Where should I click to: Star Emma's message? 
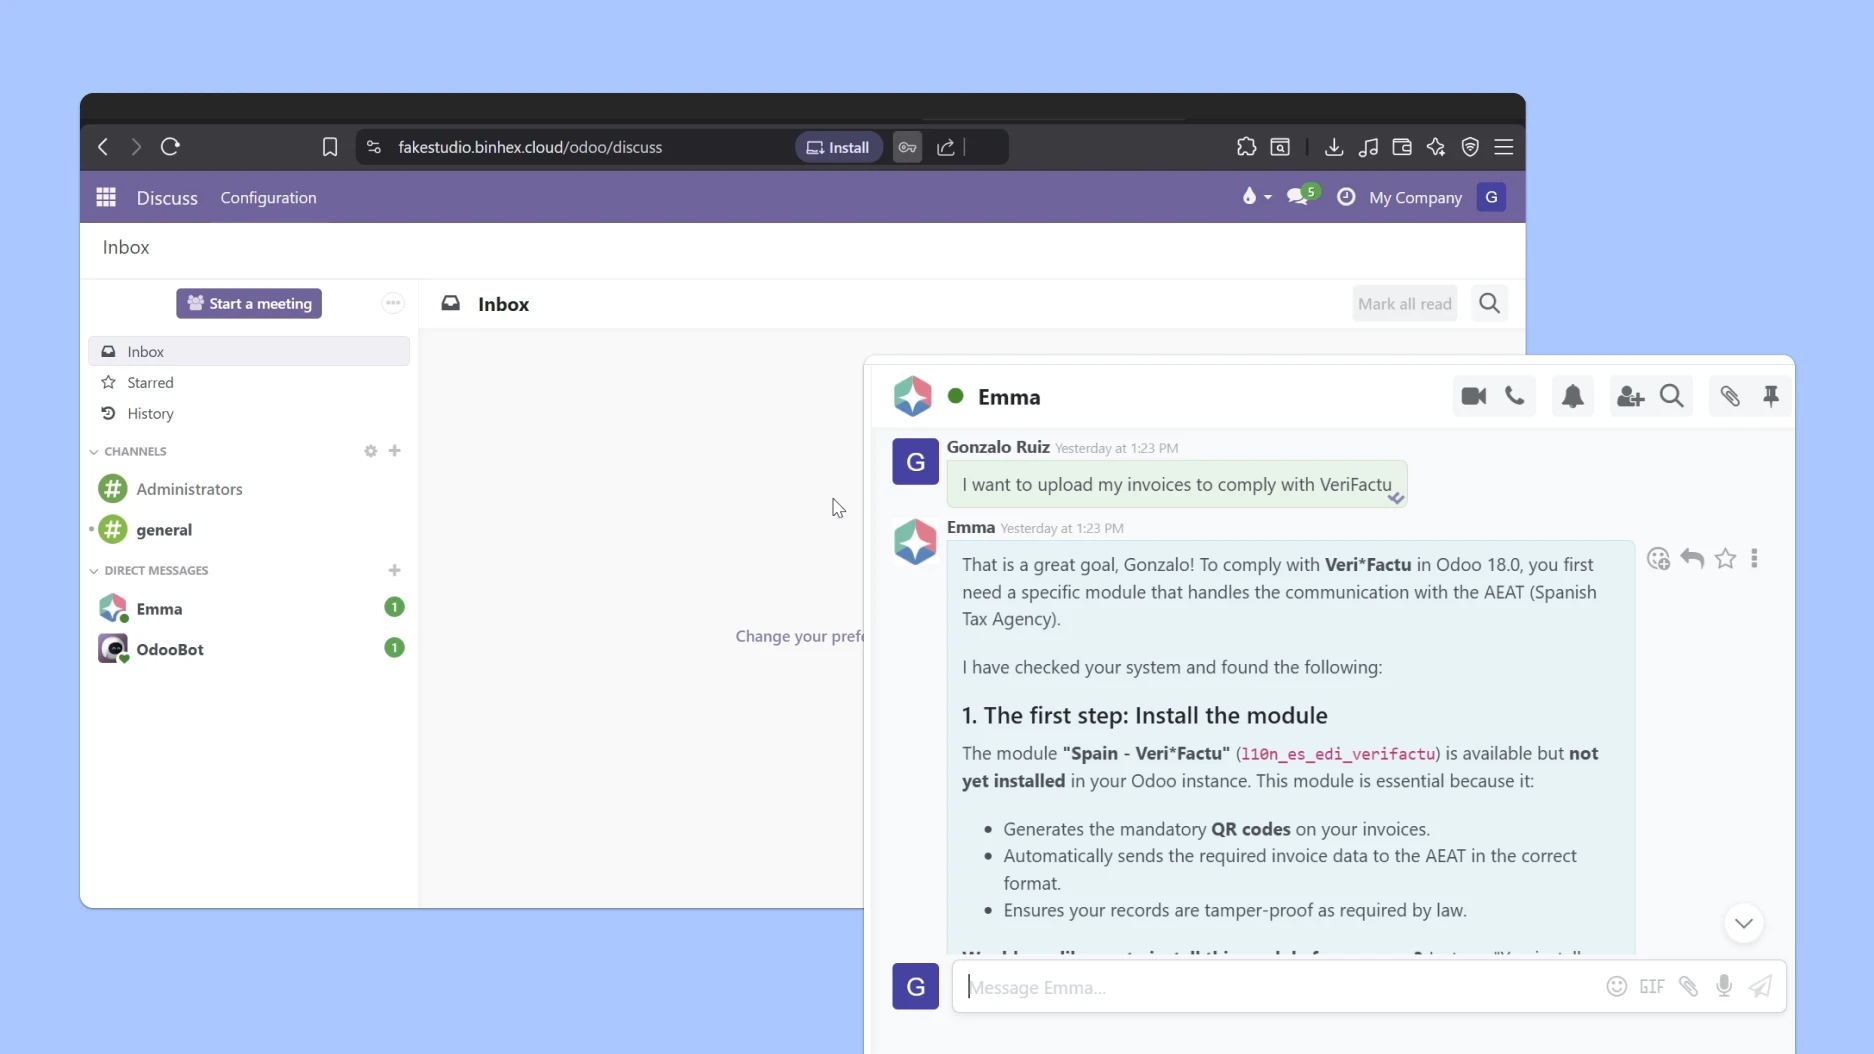pos(1725,558)
